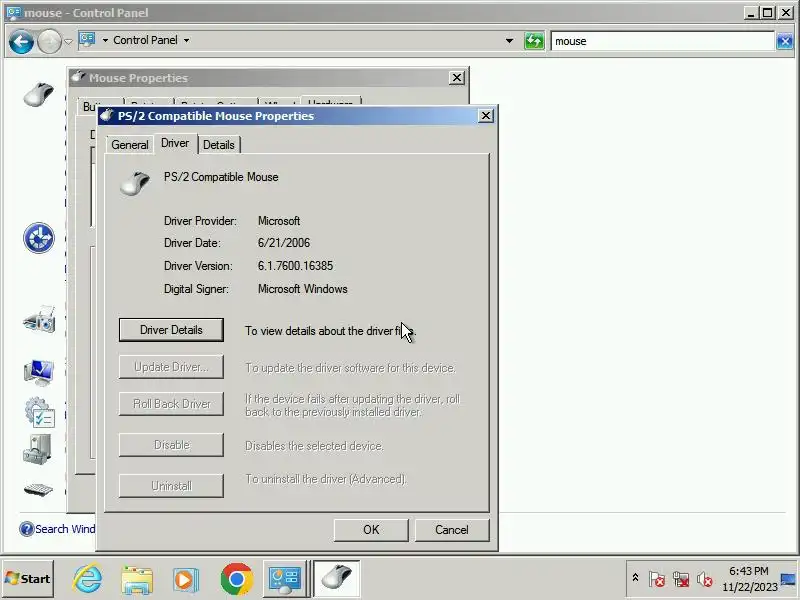Switch to Control Panel taskbar button

[x=285, y=579]
